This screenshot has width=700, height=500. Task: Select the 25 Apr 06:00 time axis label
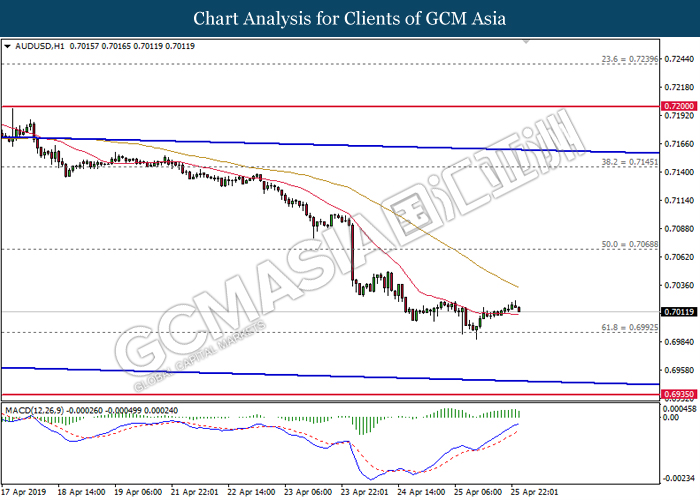[x=478, y=492]
